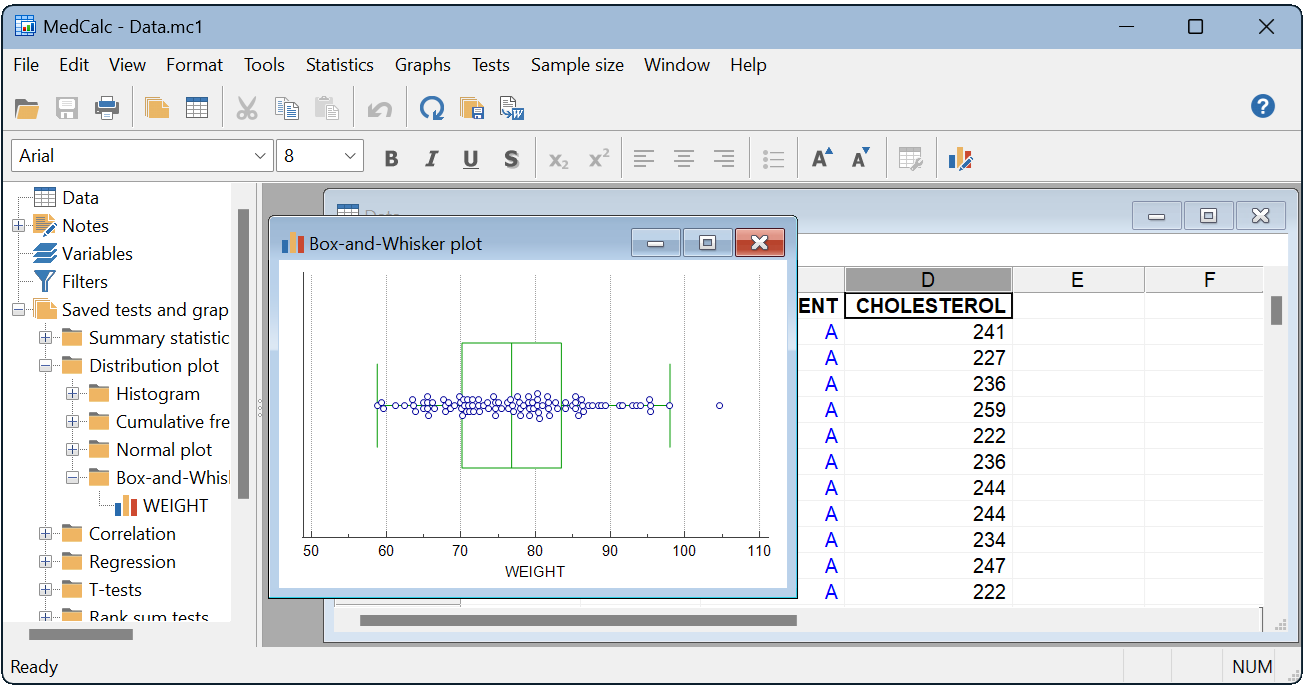Expand the Correlation folder
The height and width of the screenshot is (689, 1306).
pos(45,534)
